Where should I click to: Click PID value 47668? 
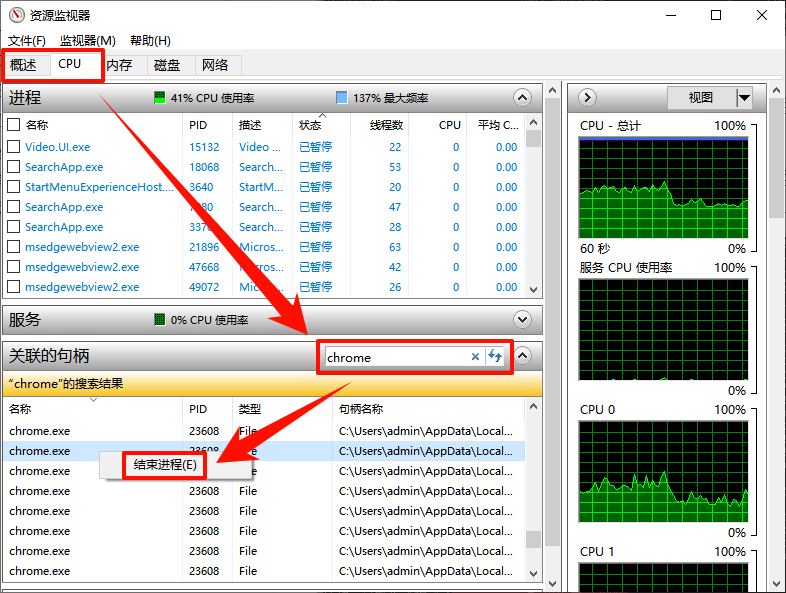pos(204,267)
